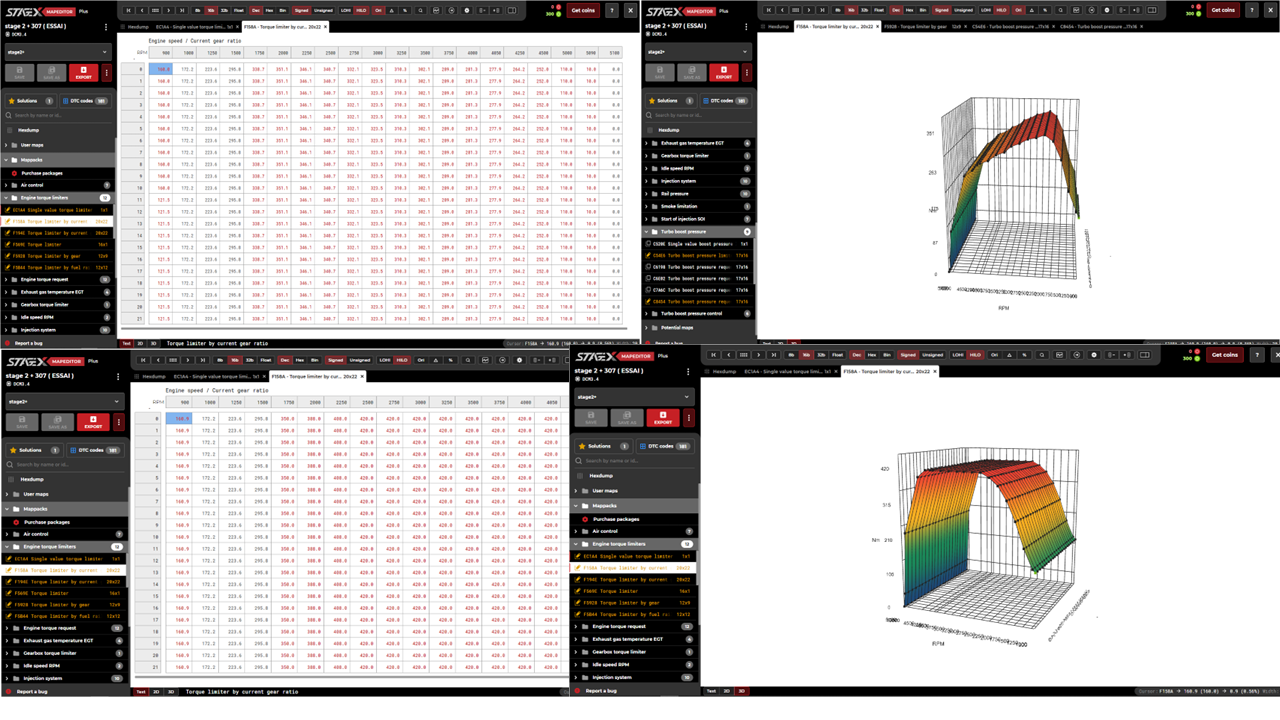
Task: Click DTC codes button in bottom-left window
Action: tap(93, 450)
